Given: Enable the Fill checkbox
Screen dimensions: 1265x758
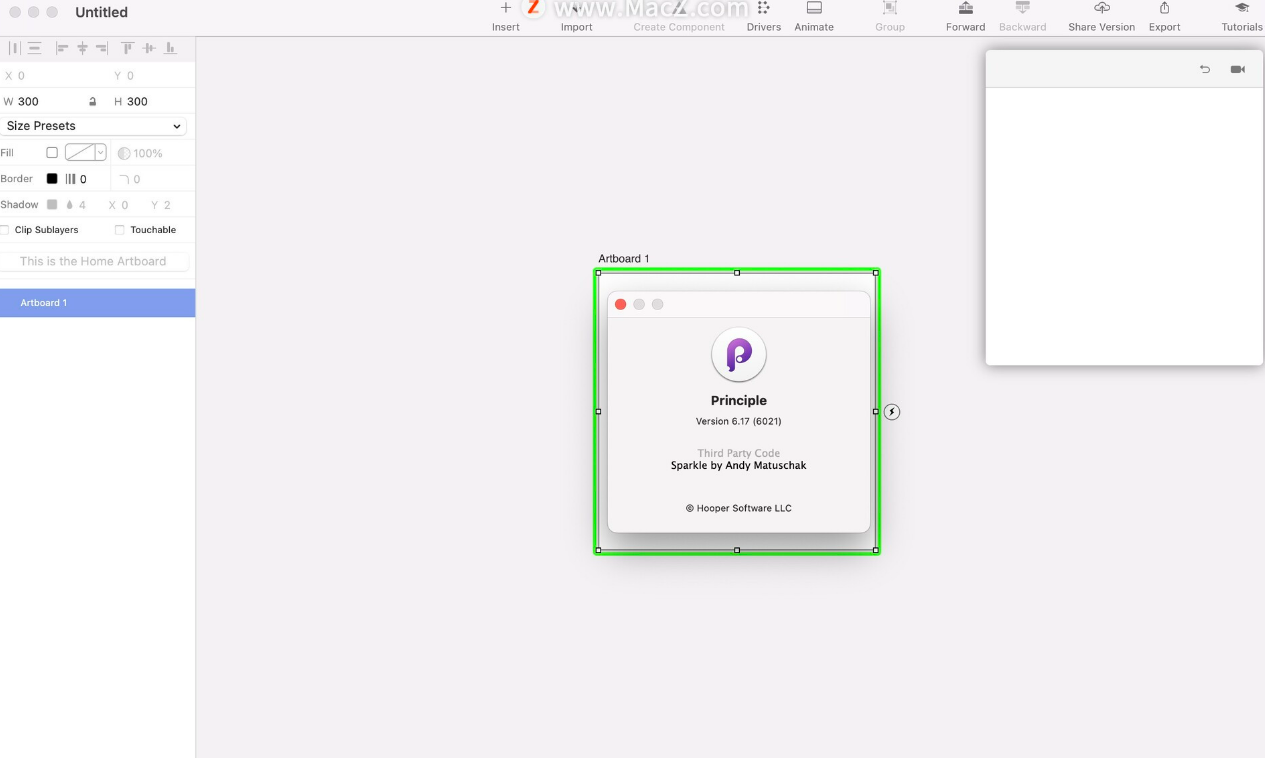Looking at the screenshot, I should [x=52, y=153].
